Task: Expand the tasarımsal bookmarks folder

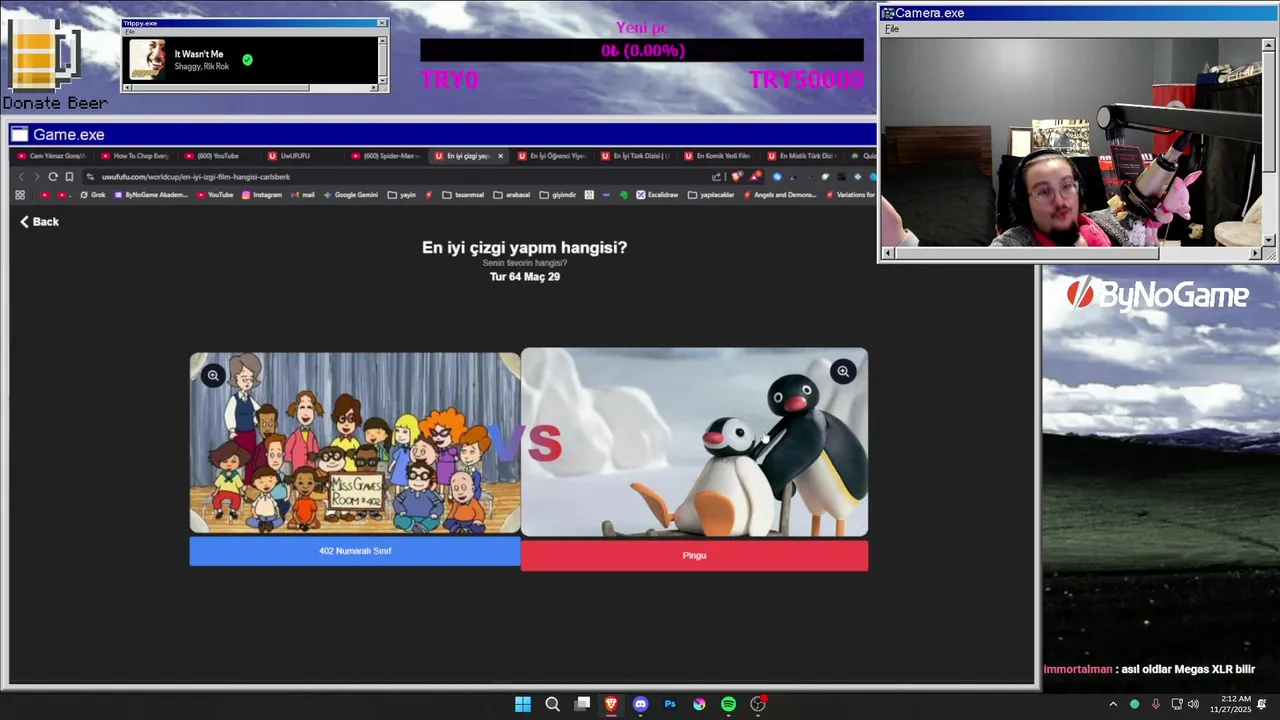Action: click(x=463, y=195)
